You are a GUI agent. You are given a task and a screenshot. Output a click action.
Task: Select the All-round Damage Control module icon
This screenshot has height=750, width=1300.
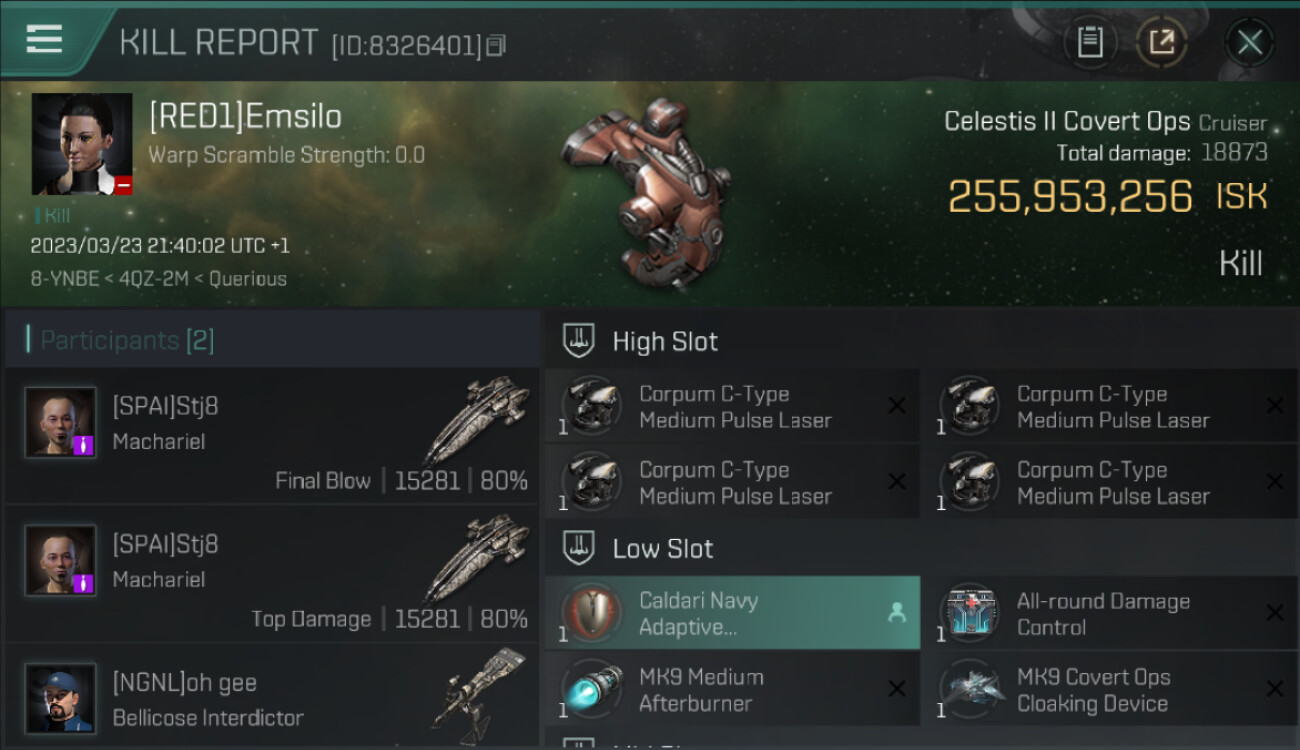pos(969,613)
